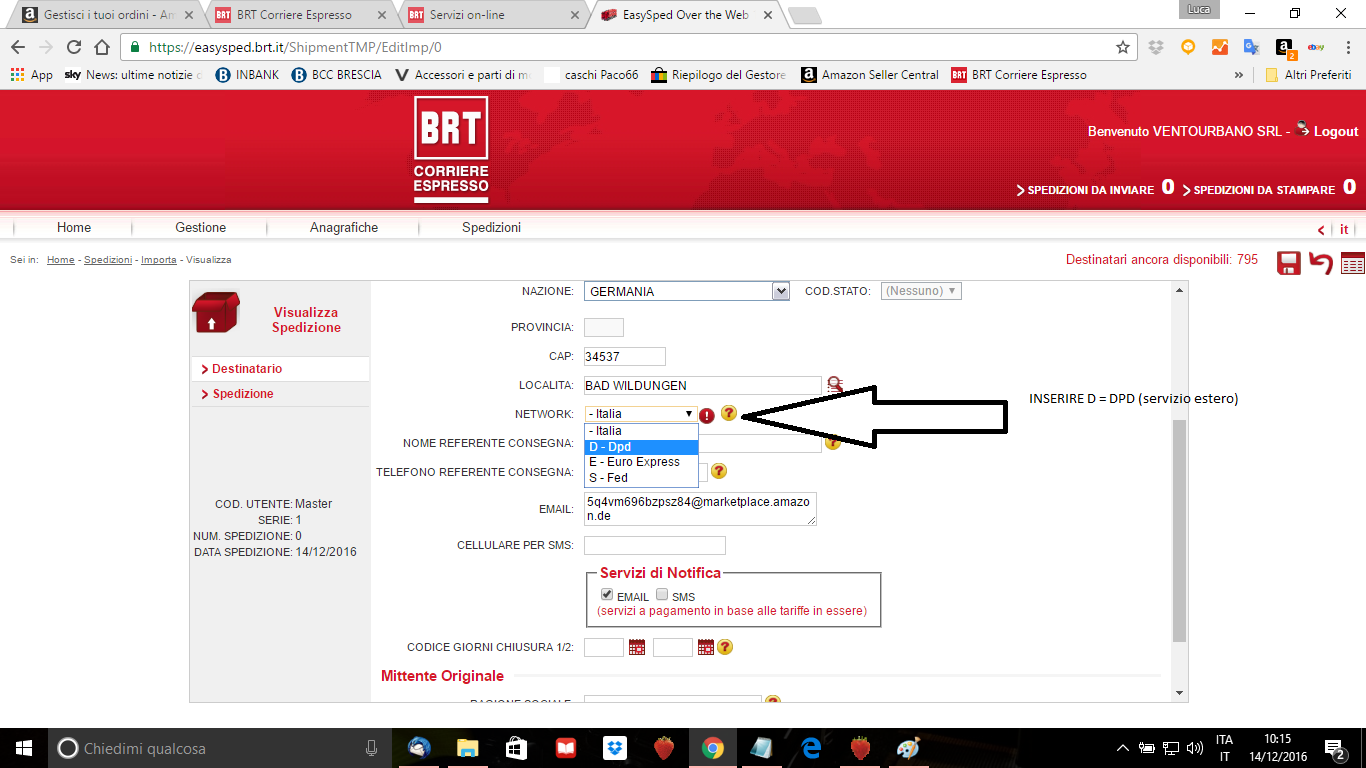Image resolution: width=1366 pixels, height=768 pixels.
Task: Uncheck the EMAIL notification checkbox
Action: (607, 595)
